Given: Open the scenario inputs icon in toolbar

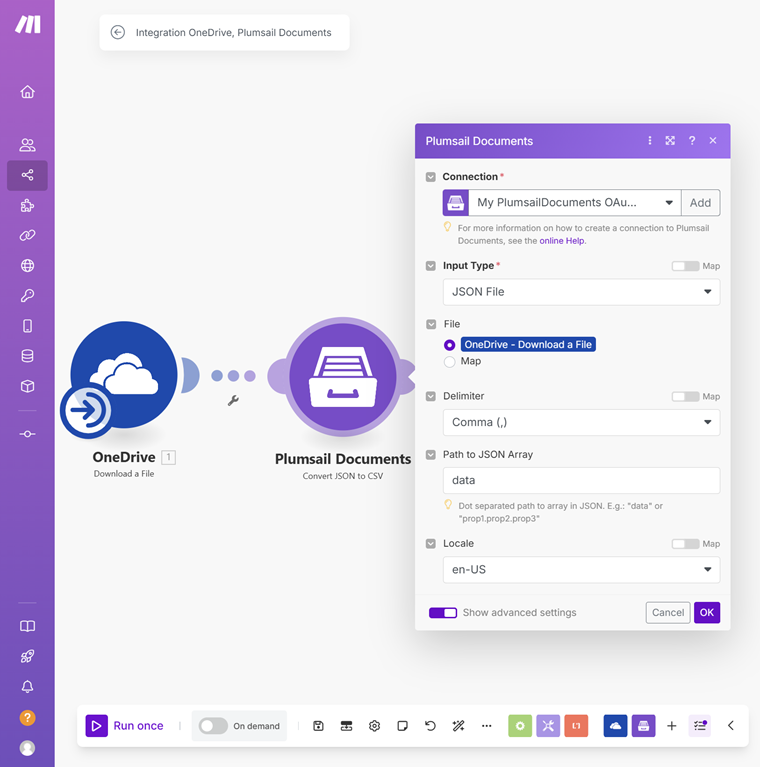Looking at the screenshot, I should click(x=346, y=726).
